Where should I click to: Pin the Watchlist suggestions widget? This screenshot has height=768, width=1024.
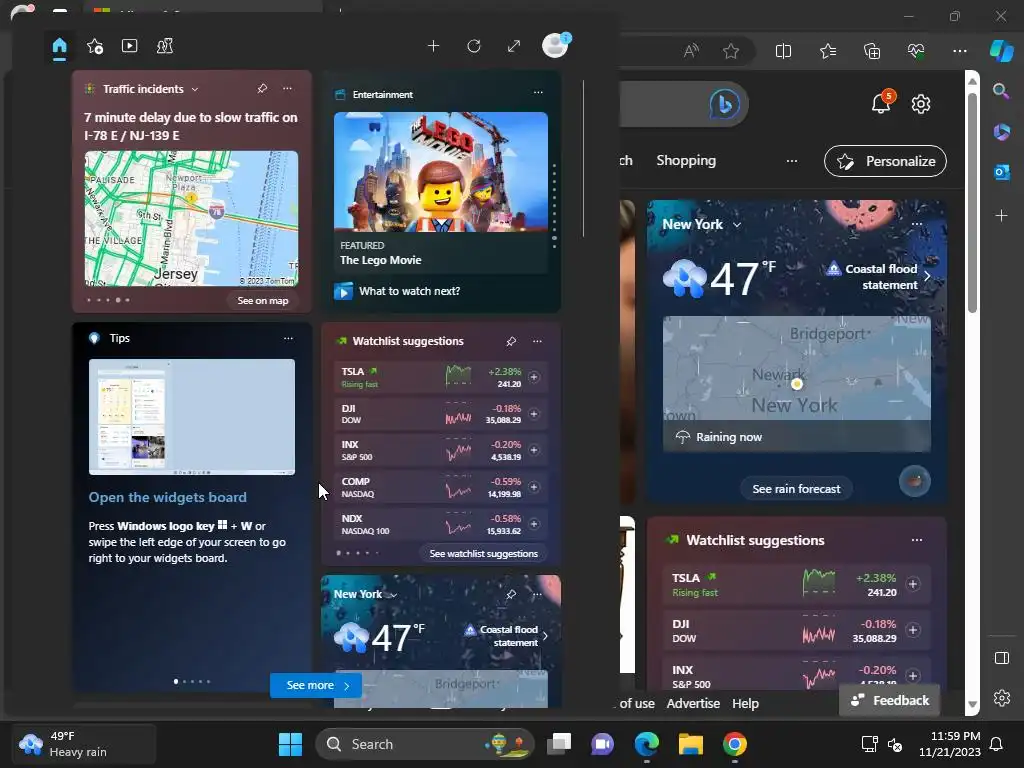tap(511, 341)
